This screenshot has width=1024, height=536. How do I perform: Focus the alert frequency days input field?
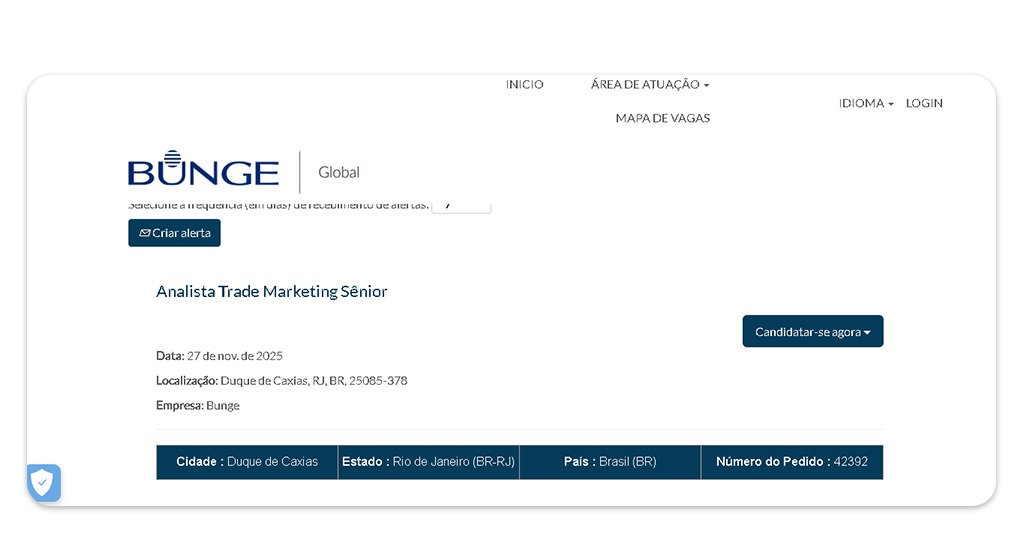click(x=461, y=206)
